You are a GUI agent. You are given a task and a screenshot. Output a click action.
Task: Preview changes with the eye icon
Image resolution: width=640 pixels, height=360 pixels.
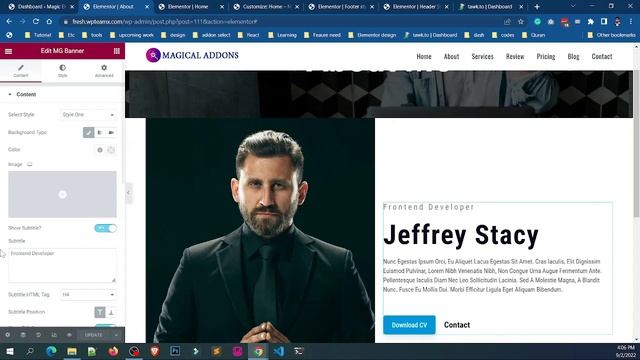click(x=69, y=335)
